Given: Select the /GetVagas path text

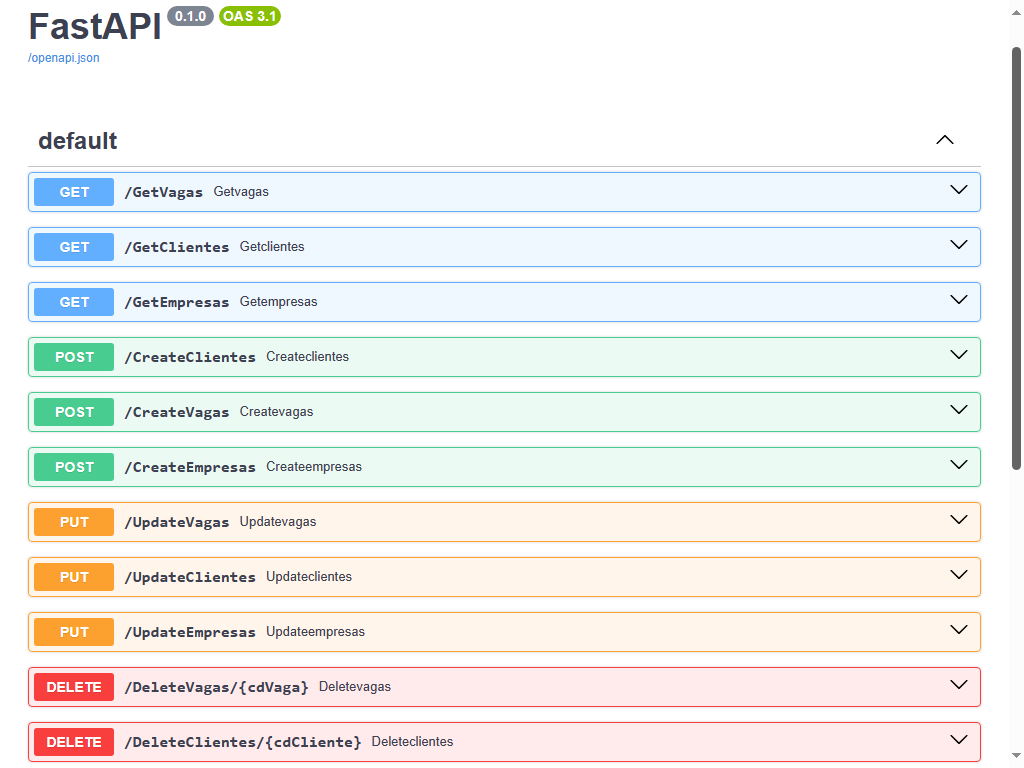Looking at the screenshot, I should pyautogui.click(x=163, y=192).
